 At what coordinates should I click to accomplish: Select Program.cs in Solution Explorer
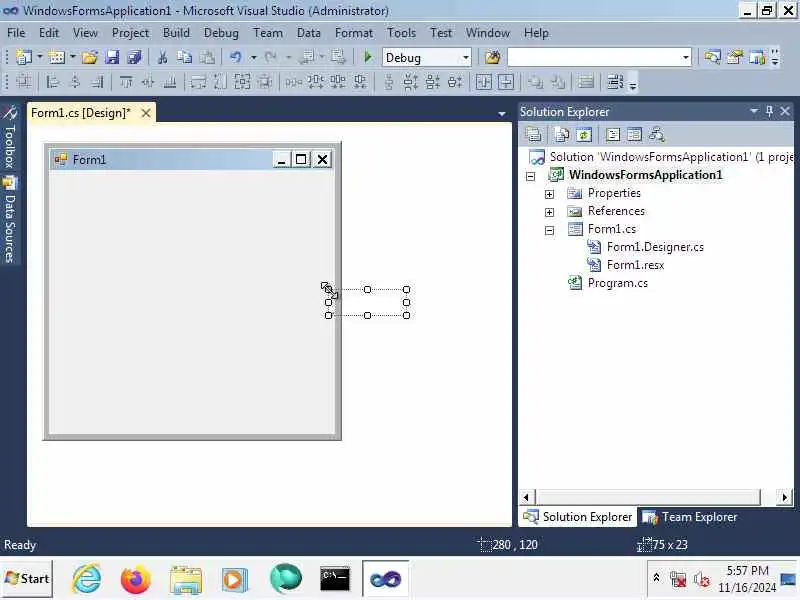pyautogui.click(x=617, y=283)
